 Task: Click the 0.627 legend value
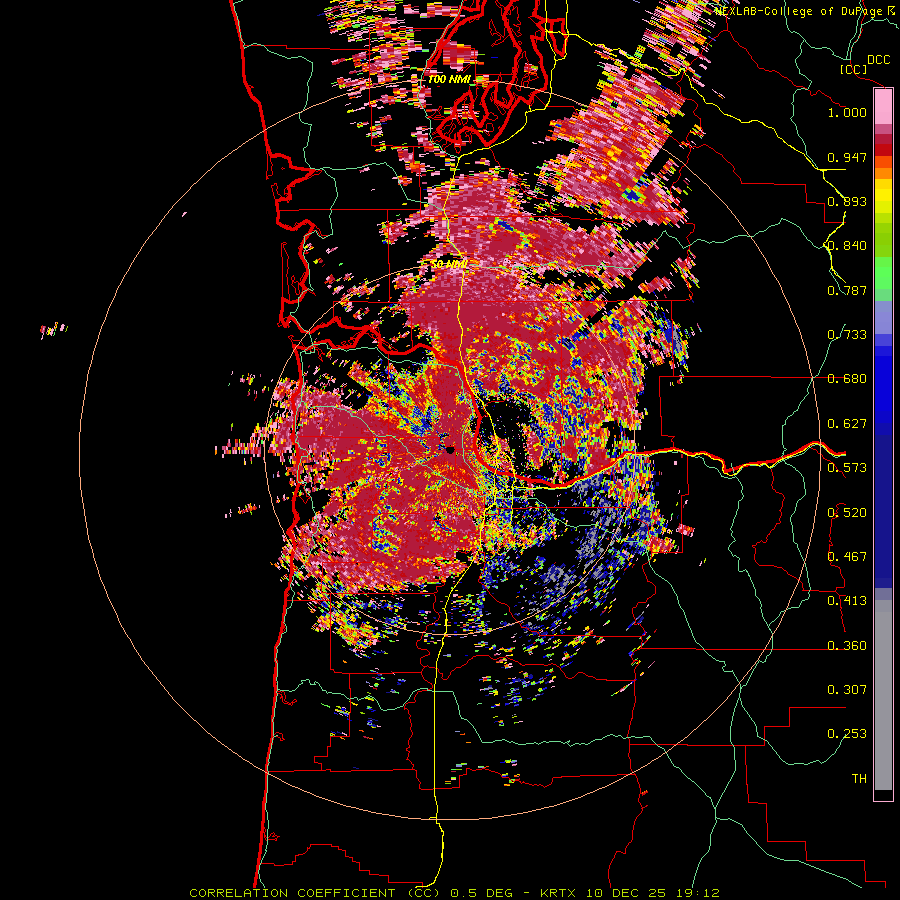point(847,424)
